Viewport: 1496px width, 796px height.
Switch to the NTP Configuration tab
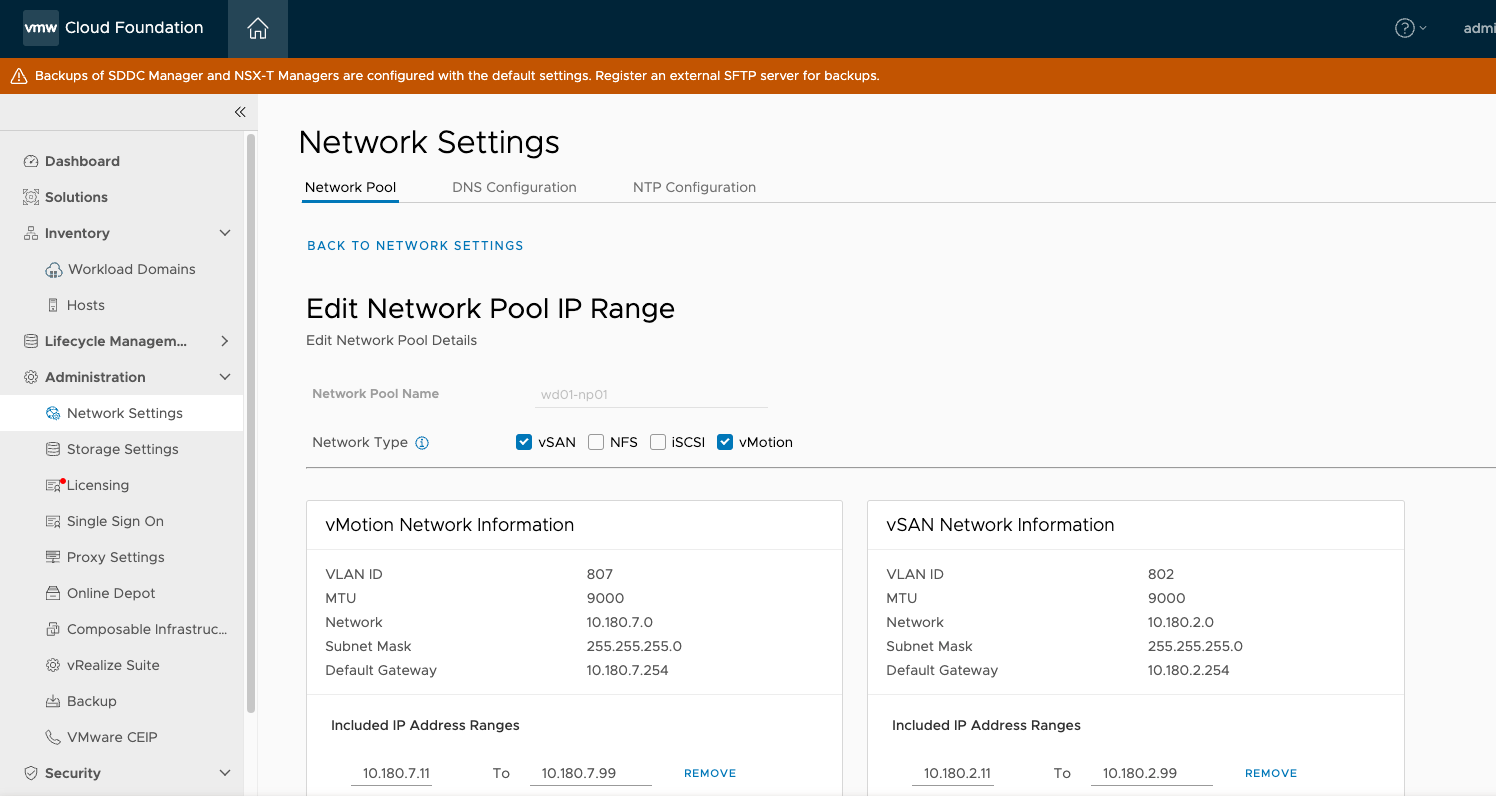[x=694, y=187]
